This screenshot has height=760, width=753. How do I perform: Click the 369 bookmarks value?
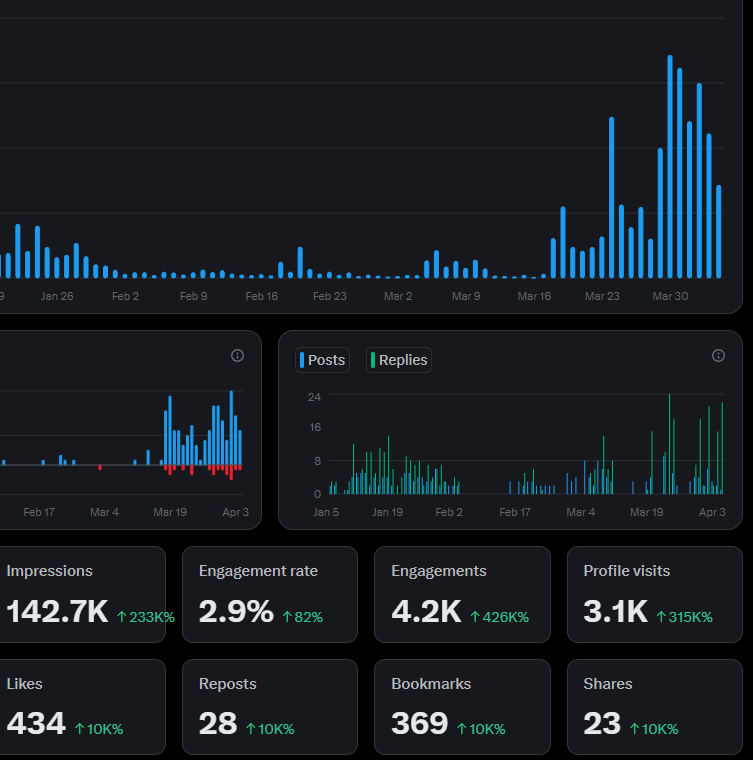point(420,724)
